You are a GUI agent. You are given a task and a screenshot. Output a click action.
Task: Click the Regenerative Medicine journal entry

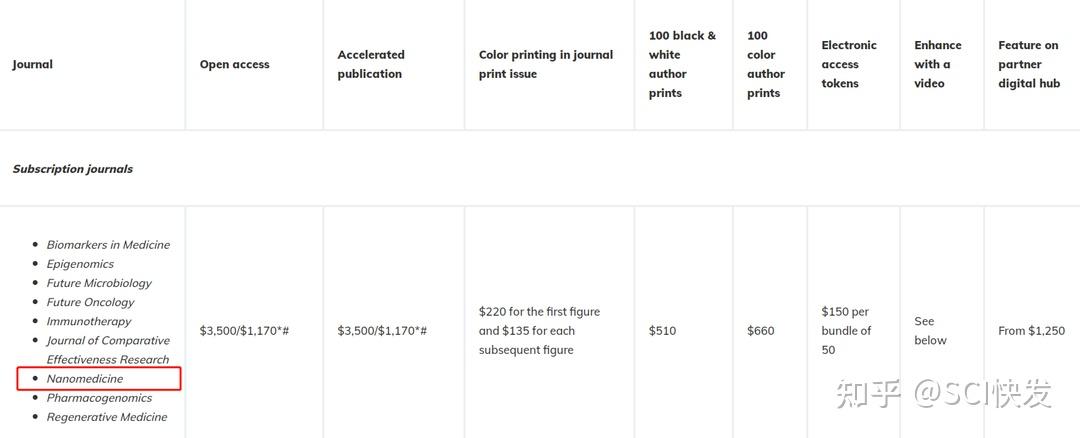(107, 417)
